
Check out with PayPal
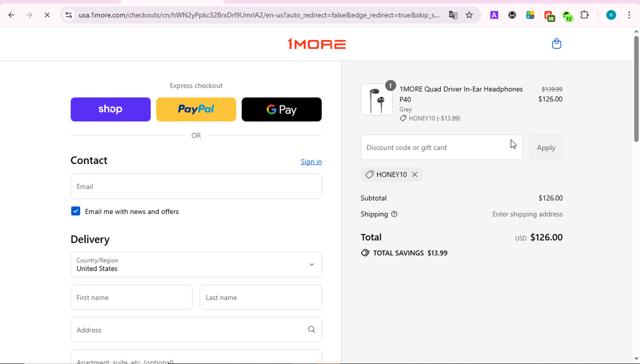196,109
